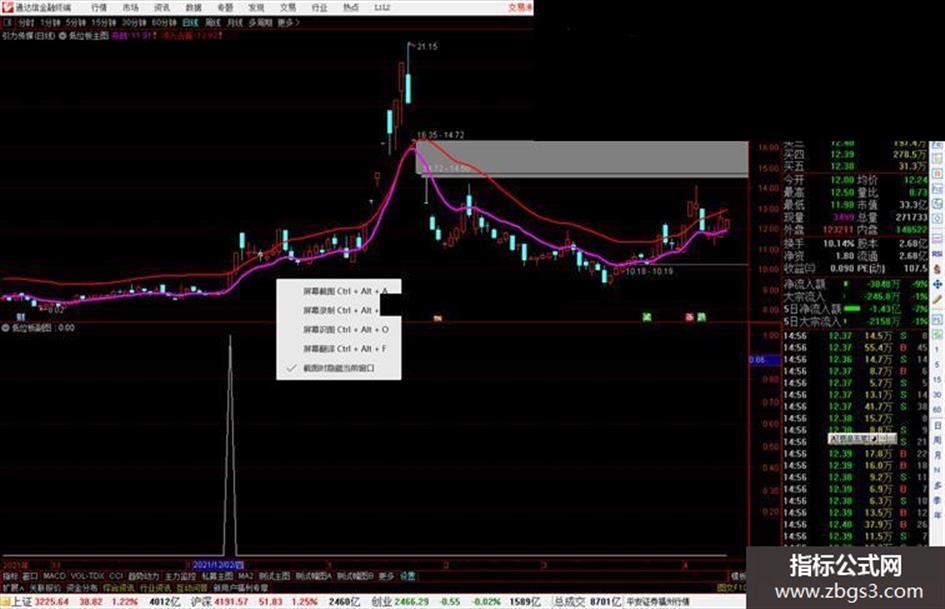The image size is (945, 609).
Task: Open settings gear for 低位板副图 sub-chart
Action: click(6, 328)
